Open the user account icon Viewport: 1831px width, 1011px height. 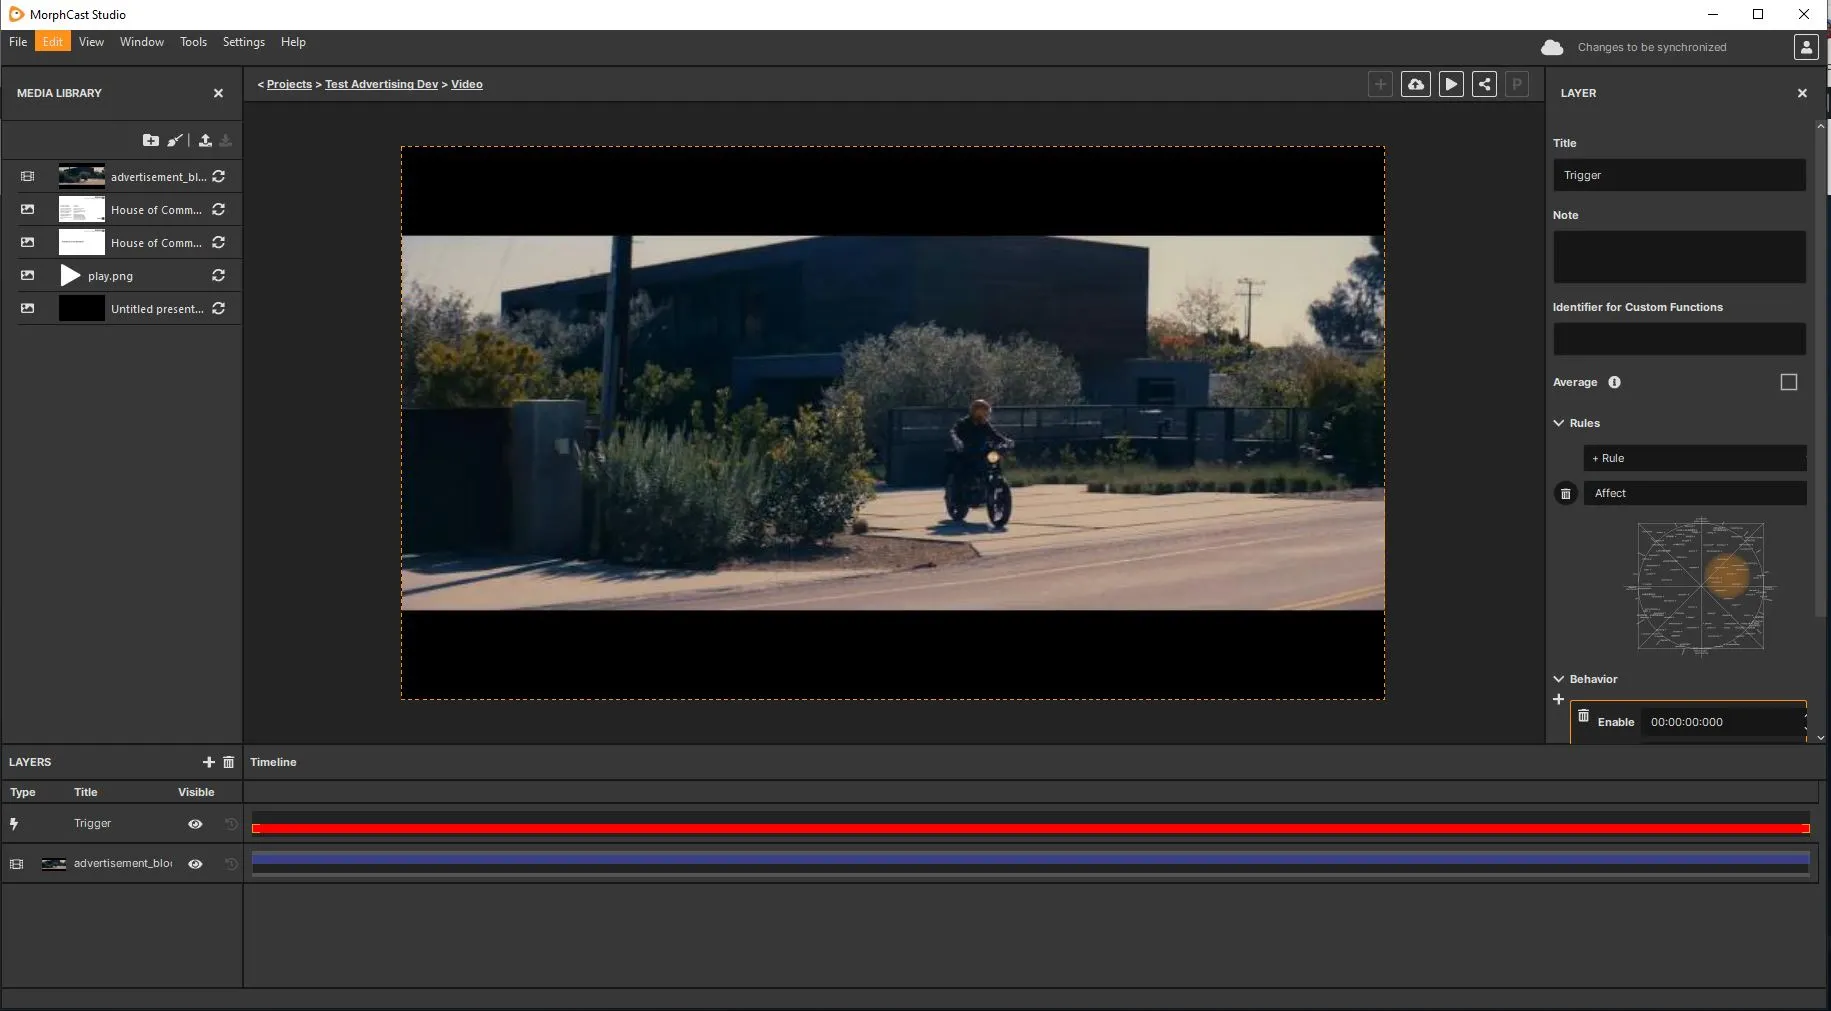[1805, 47]
